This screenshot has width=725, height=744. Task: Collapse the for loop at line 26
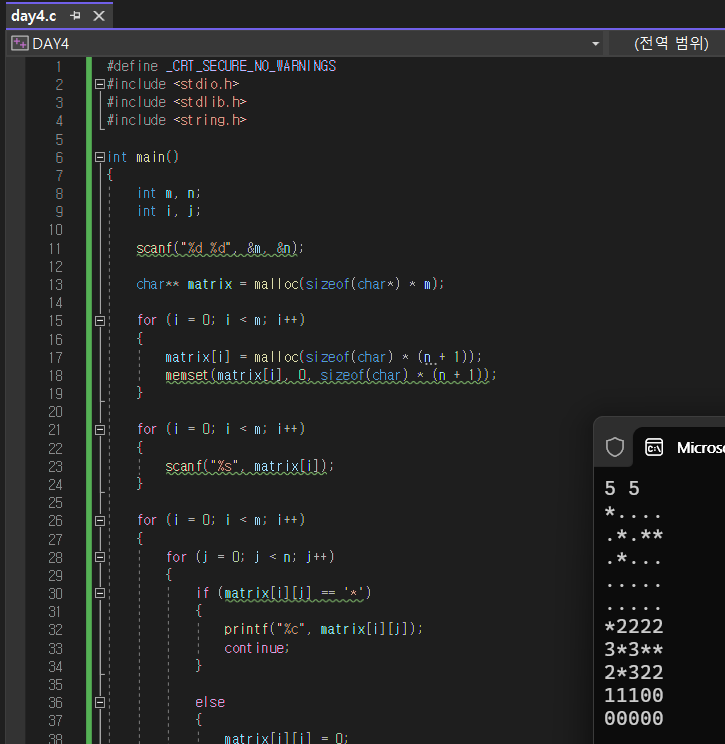(x=100, y=521)
